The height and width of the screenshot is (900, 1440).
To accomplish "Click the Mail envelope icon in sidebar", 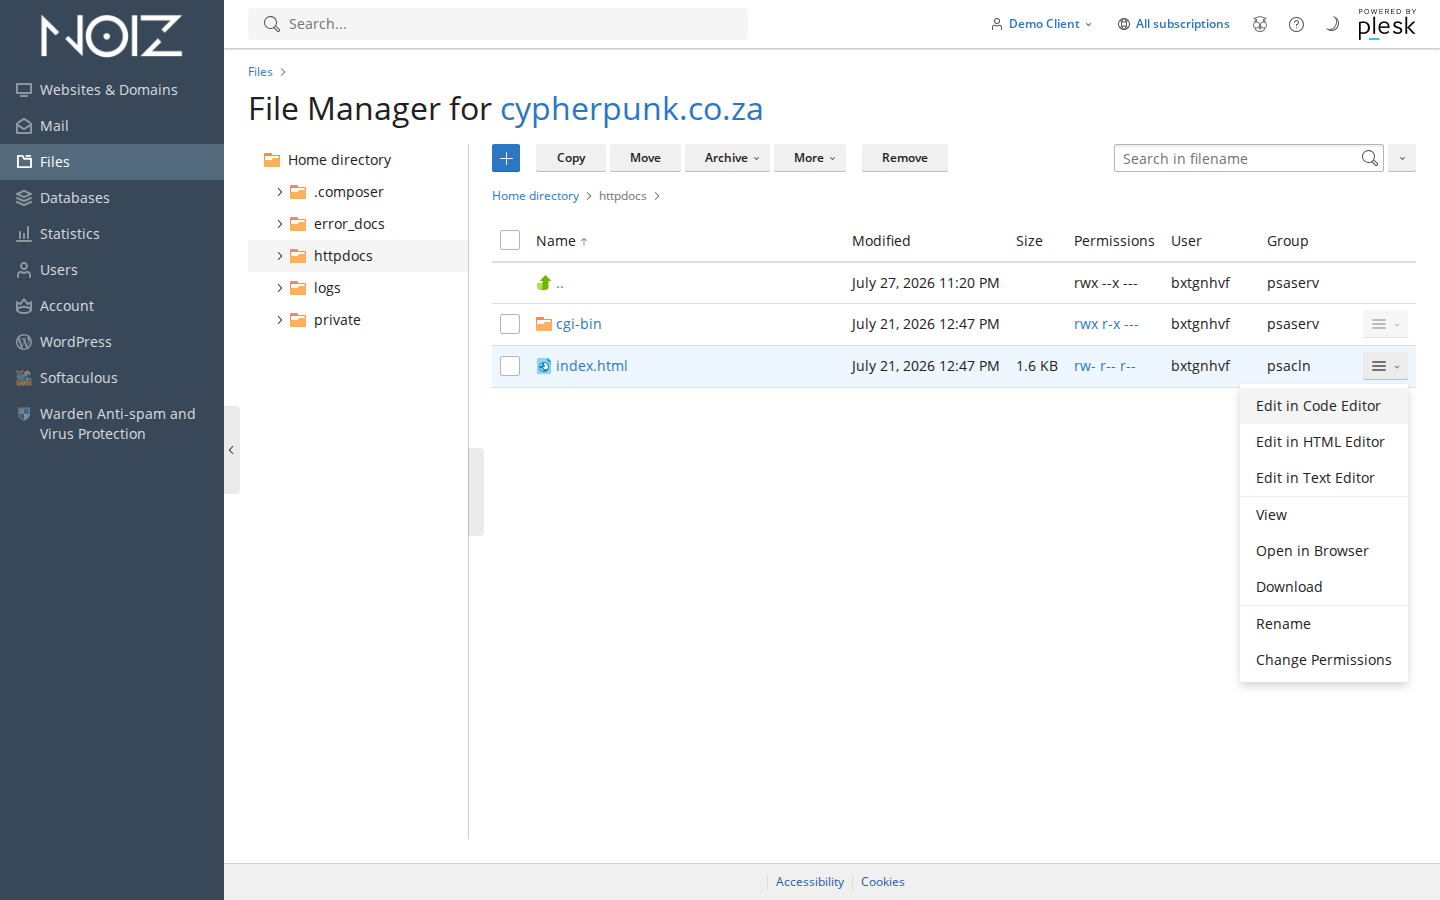I will pyautogui.click(x=24, y=126).
